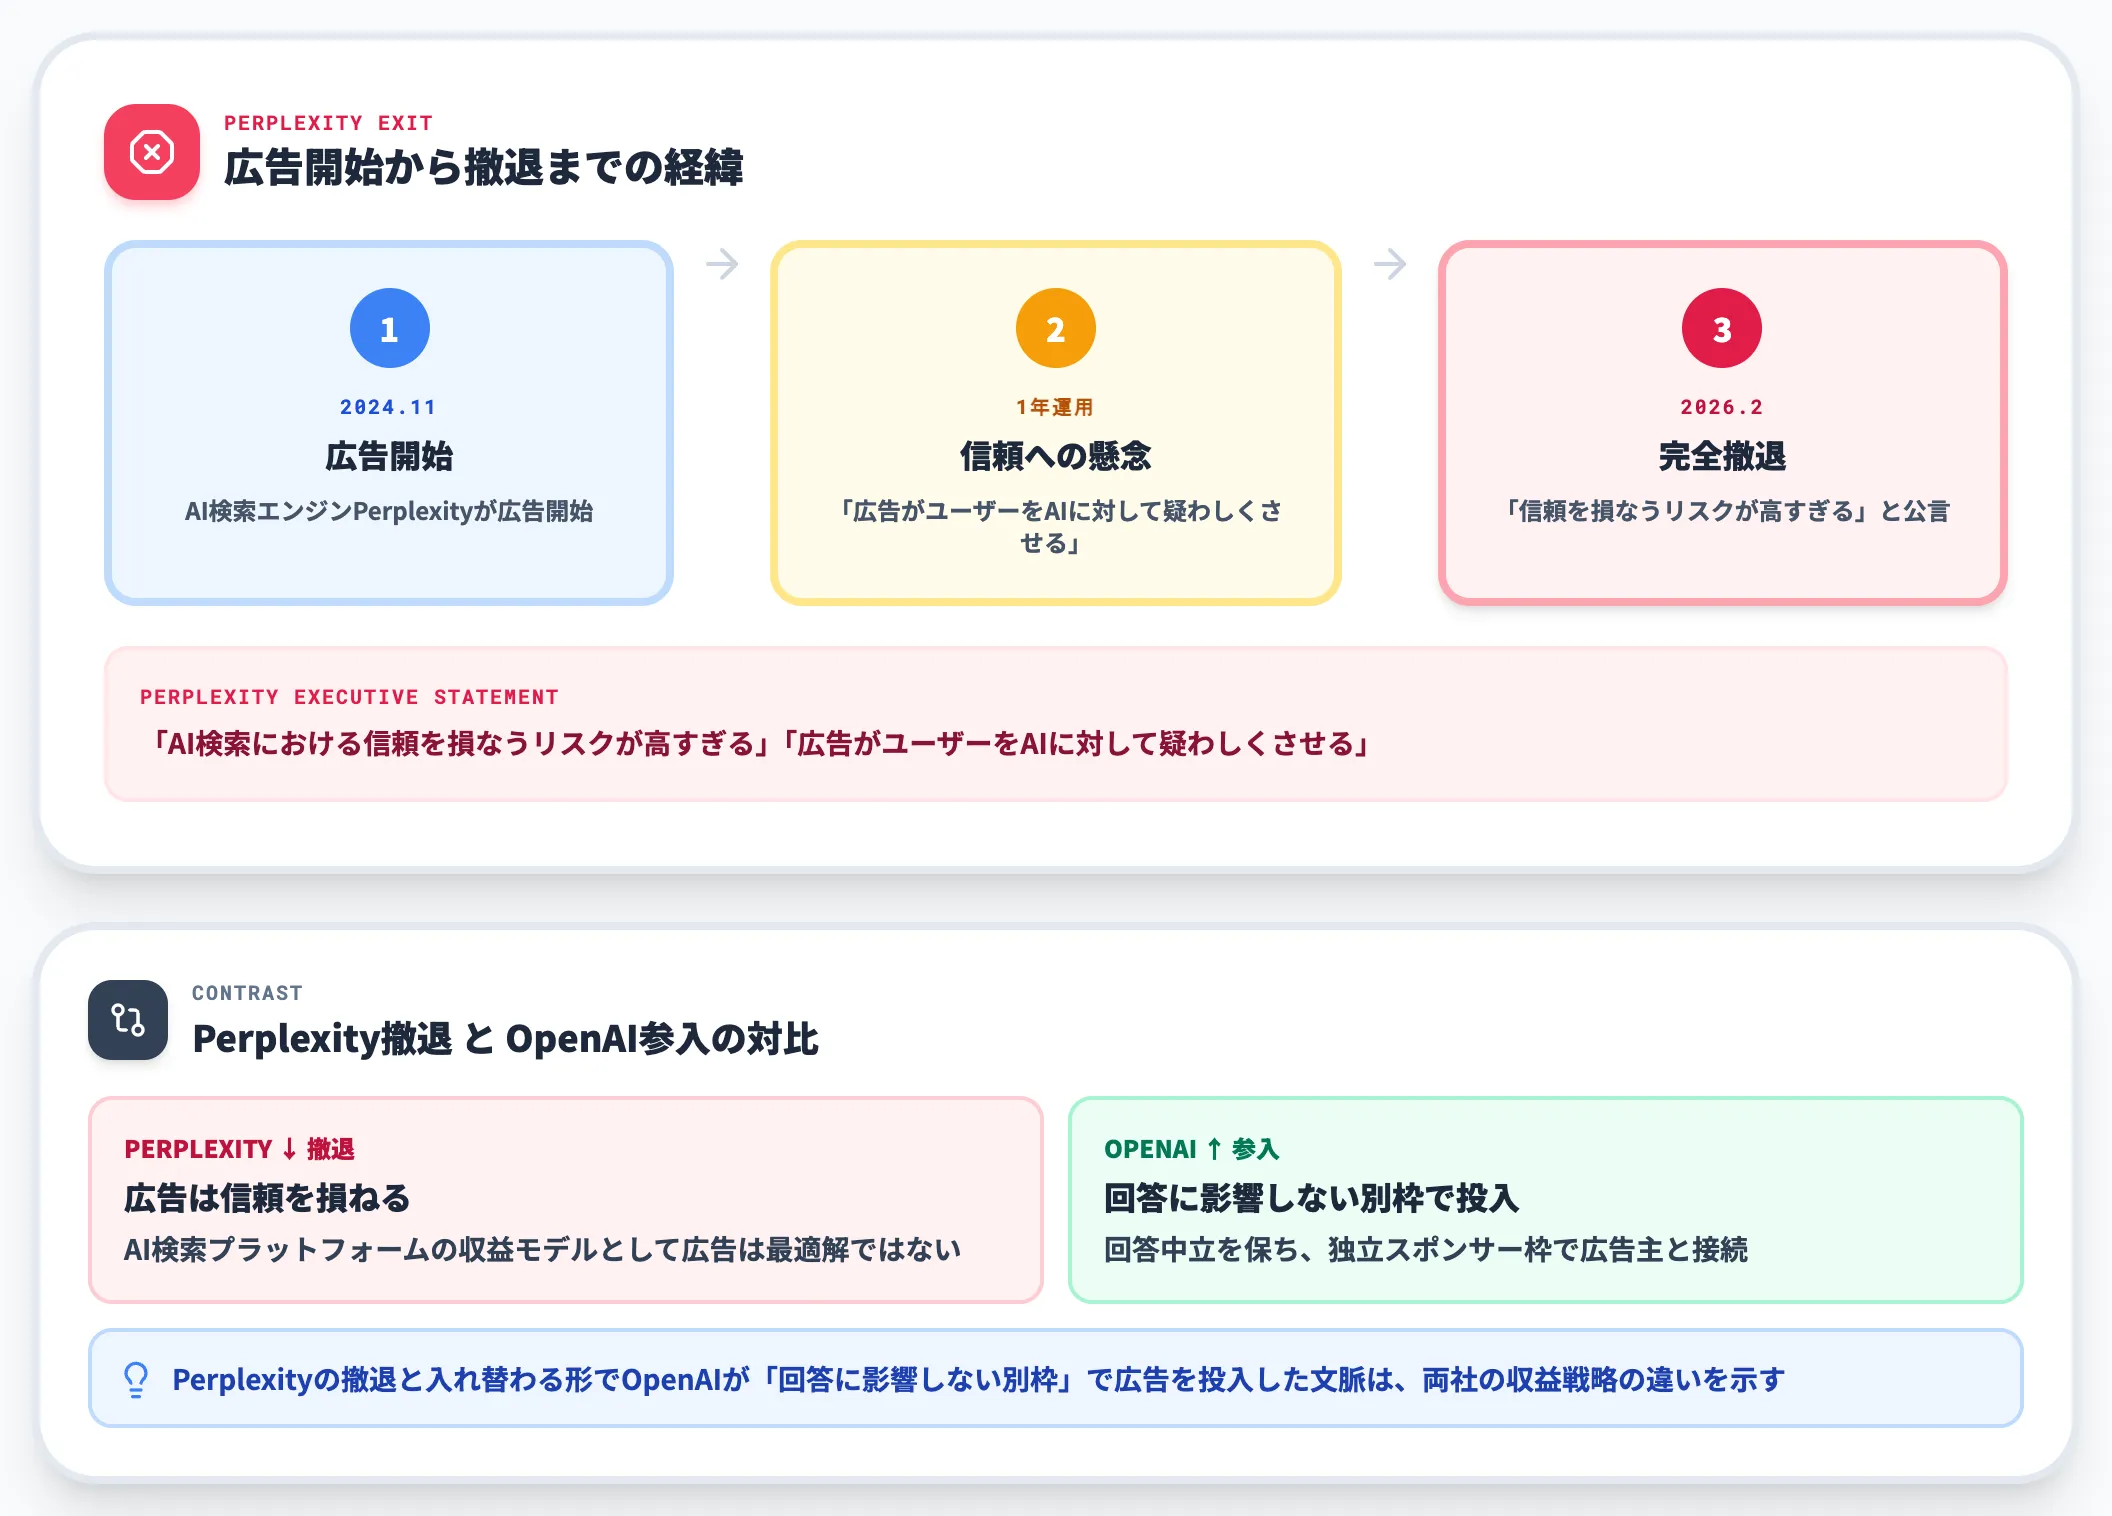The image size is (2112, 1516).
Task: Click the "PERPLEXITY ↓ 撤退" label
Action: 240,1149
